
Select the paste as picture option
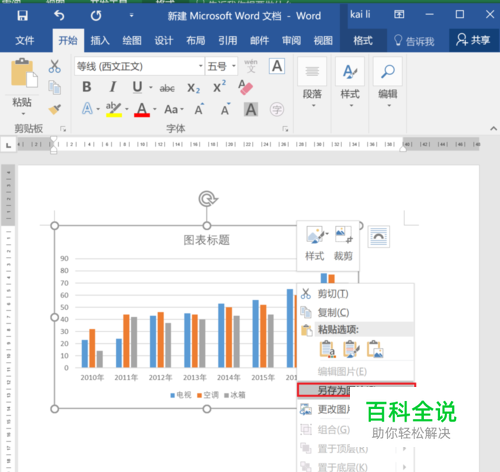375,349
